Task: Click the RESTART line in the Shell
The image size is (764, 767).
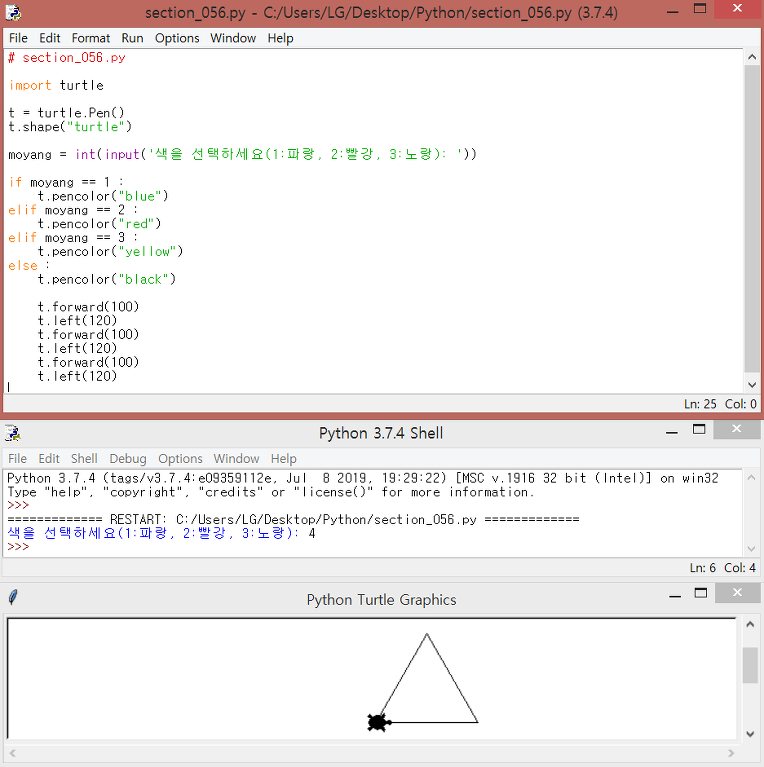Action: pos(293,519)
